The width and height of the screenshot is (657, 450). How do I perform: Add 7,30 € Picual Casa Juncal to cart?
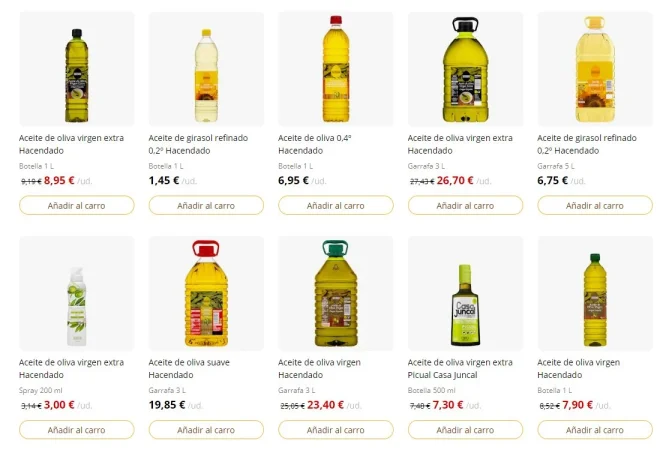coord(465,430)
